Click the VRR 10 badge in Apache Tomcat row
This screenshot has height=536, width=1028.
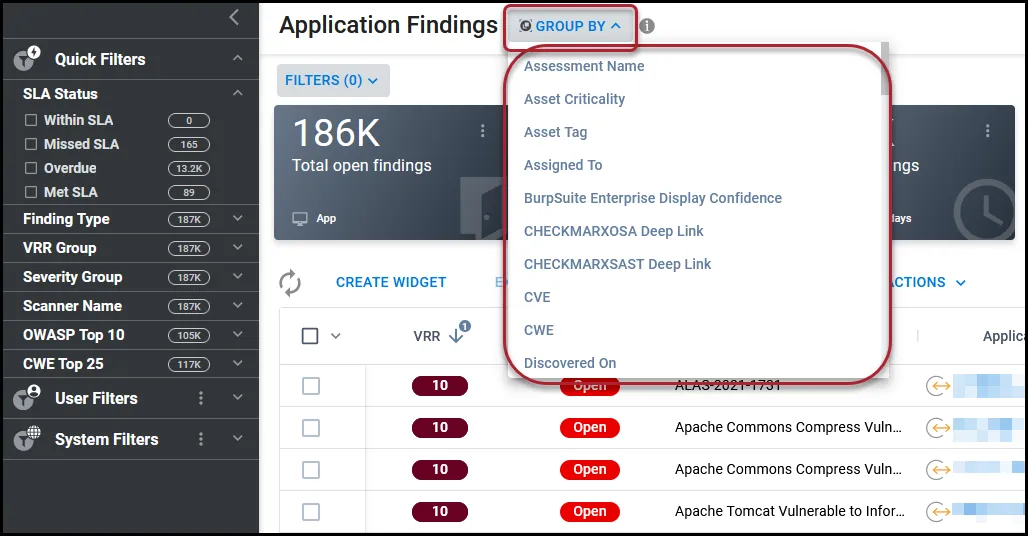440,512
